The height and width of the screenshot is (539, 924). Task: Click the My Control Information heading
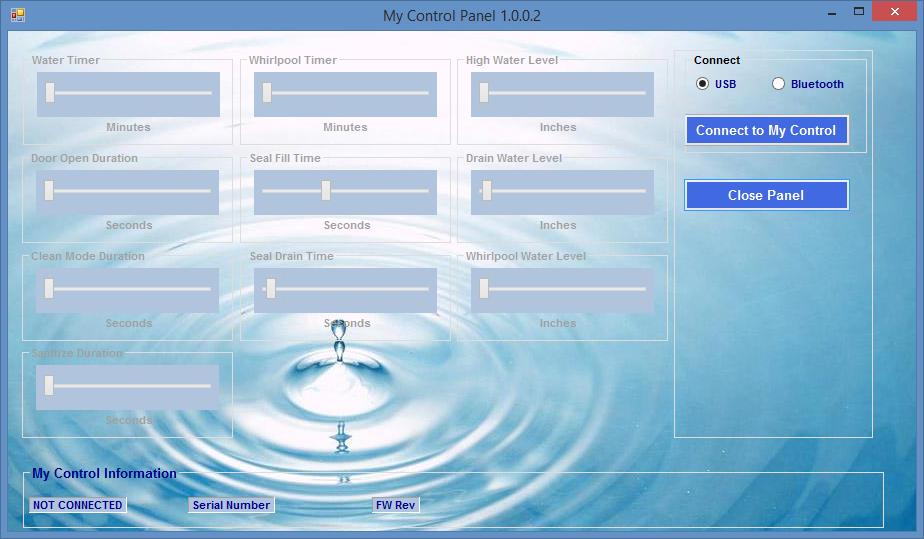[x=104, y=473]
